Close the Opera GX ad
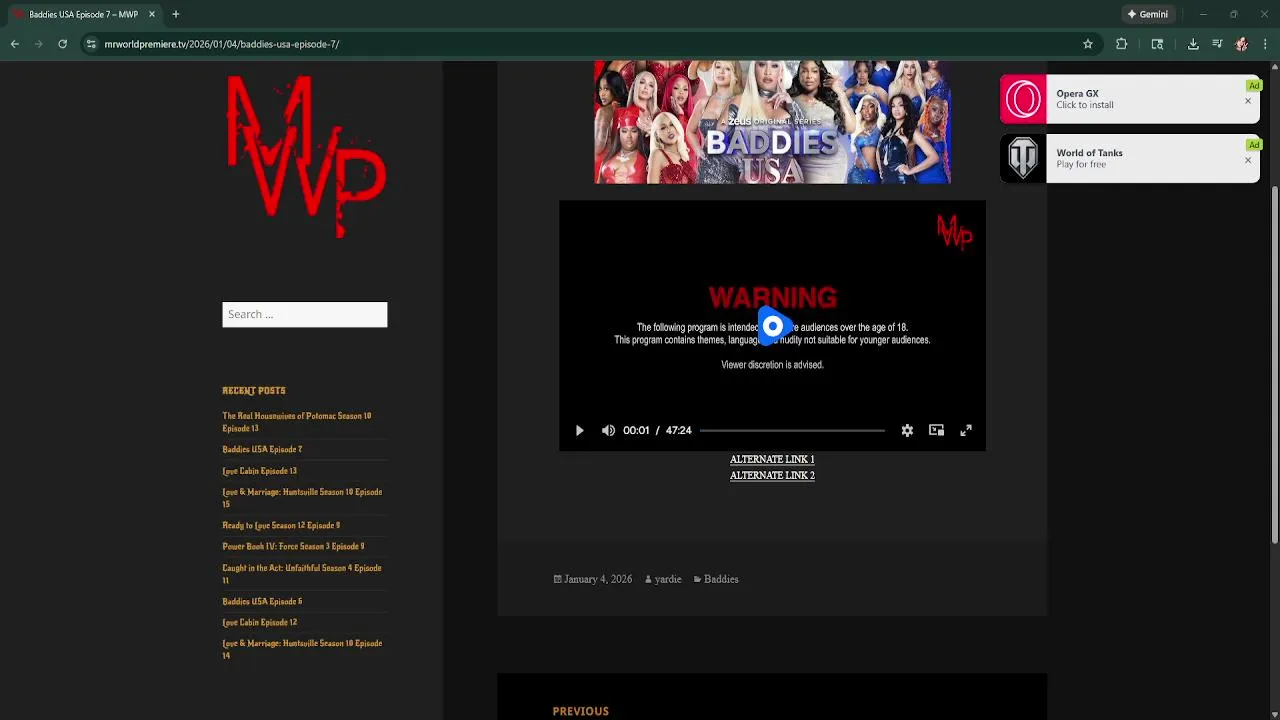 point(1248,101)
